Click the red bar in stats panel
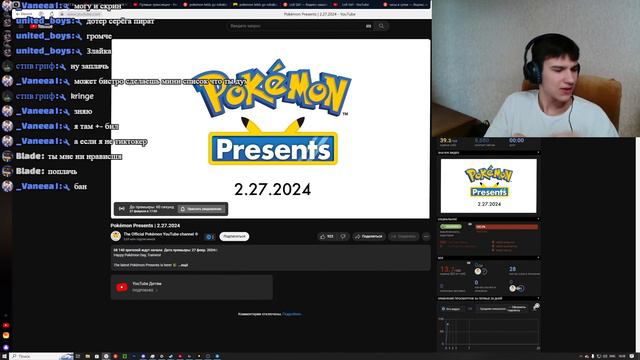This screenshot has height=360, width=640. 507,227
